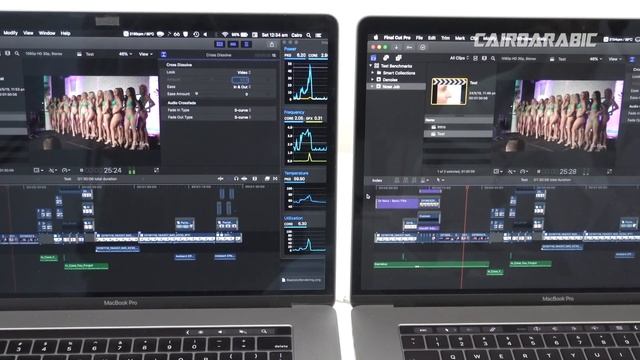
Task: Open titles and generators sidebar on right MacBook
Action: click(398, 58)
